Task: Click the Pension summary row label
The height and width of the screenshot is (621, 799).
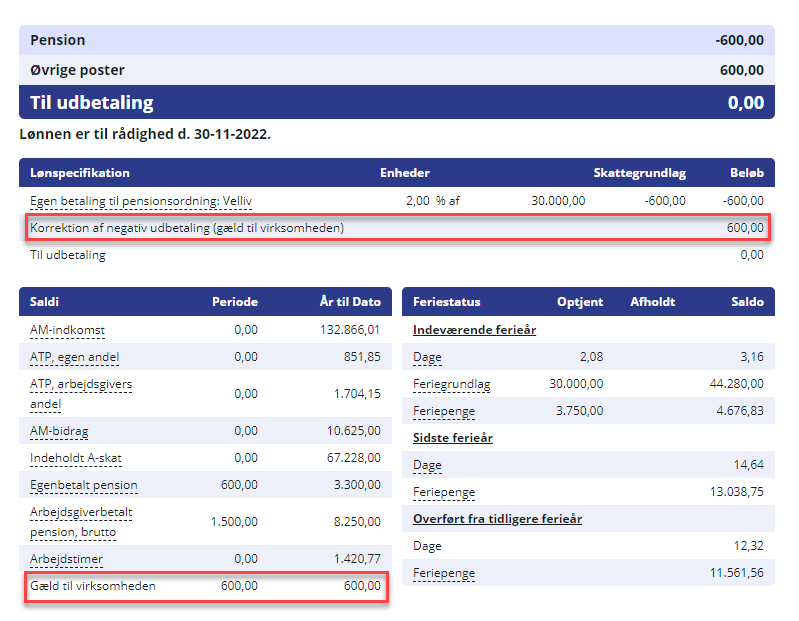Action: (x=58, y=40)
